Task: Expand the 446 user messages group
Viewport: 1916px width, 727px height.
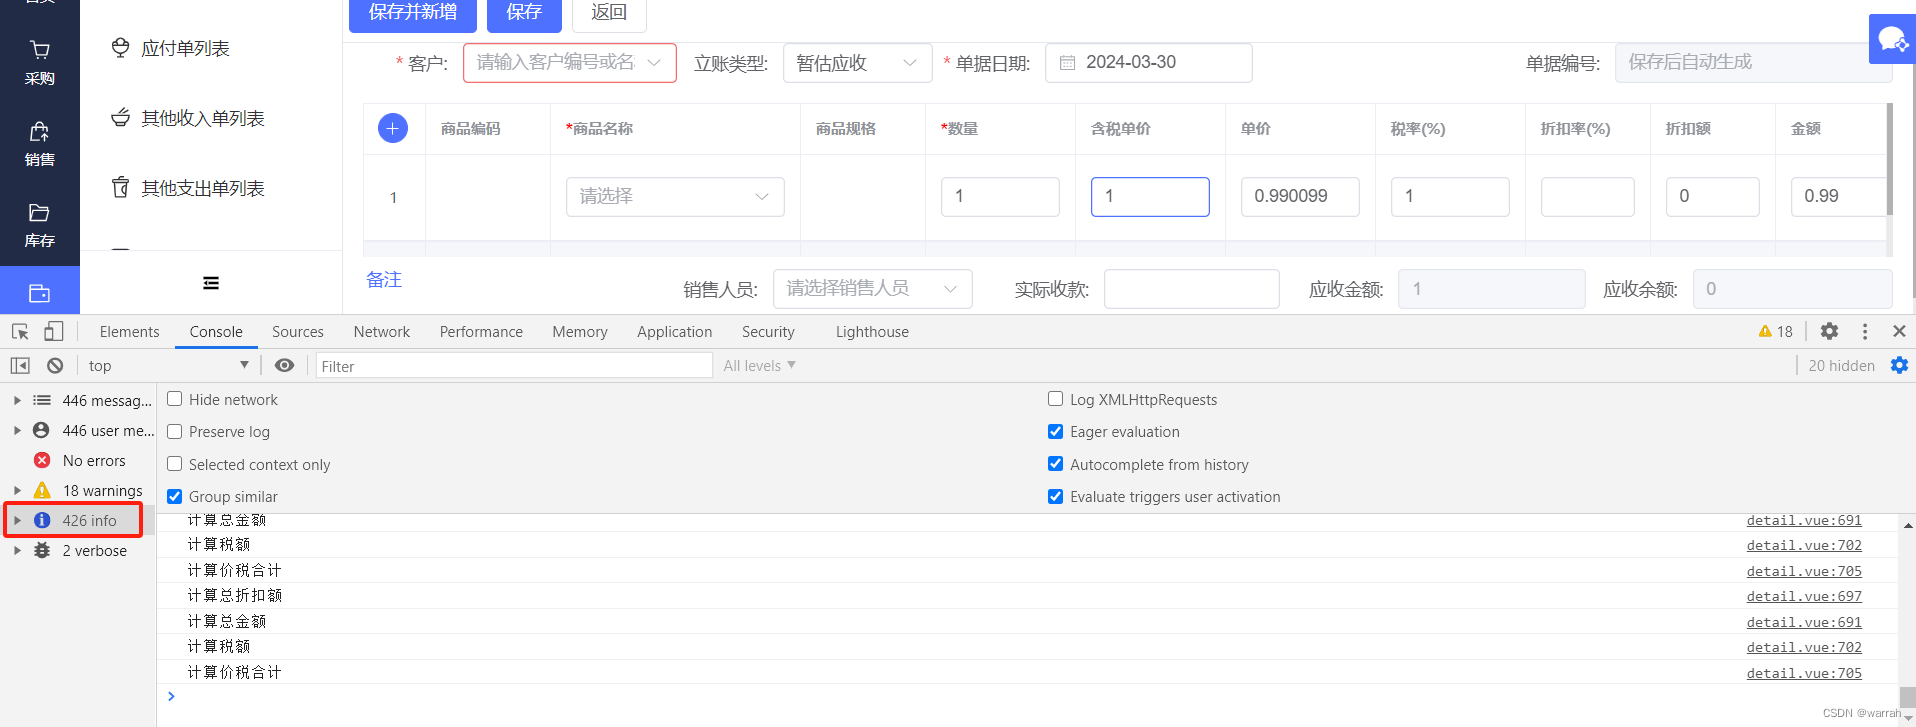Action: [x=17, y=430]
